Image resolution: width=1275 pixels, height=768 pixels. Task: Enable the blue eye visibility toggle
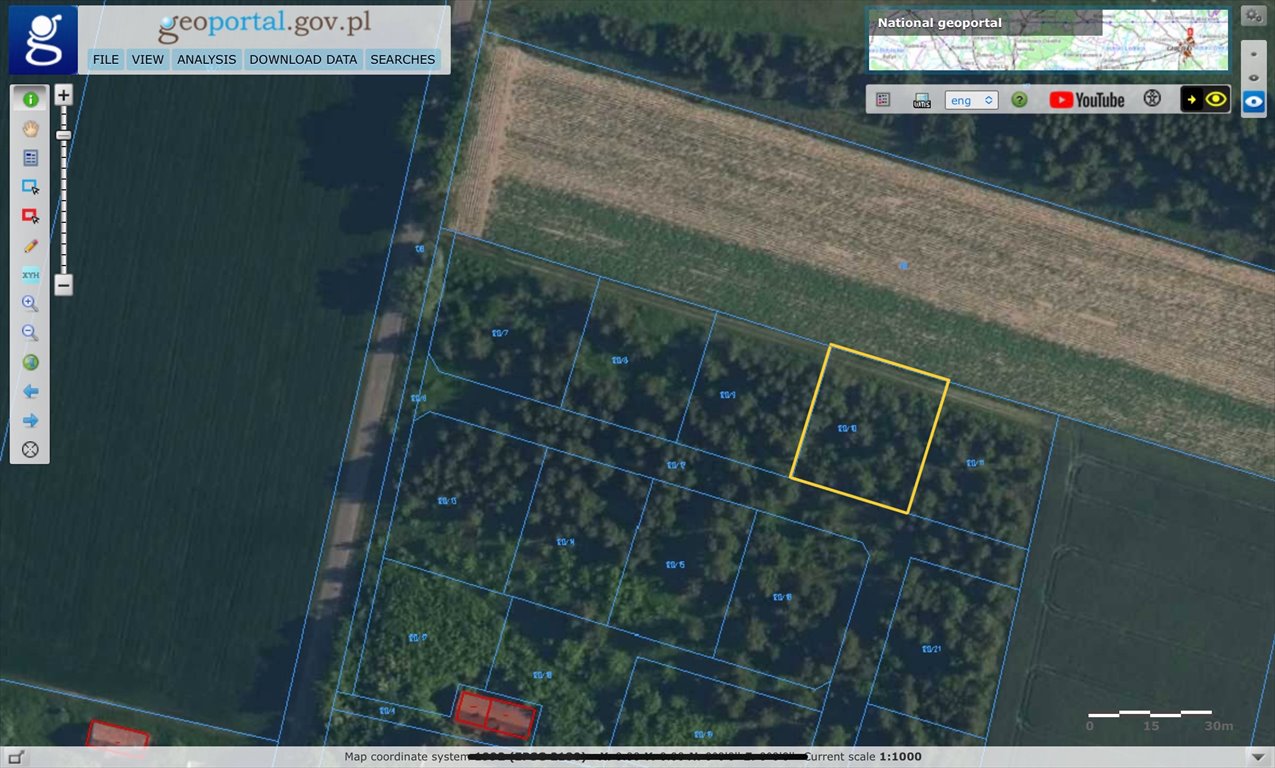coord(1253,101)
